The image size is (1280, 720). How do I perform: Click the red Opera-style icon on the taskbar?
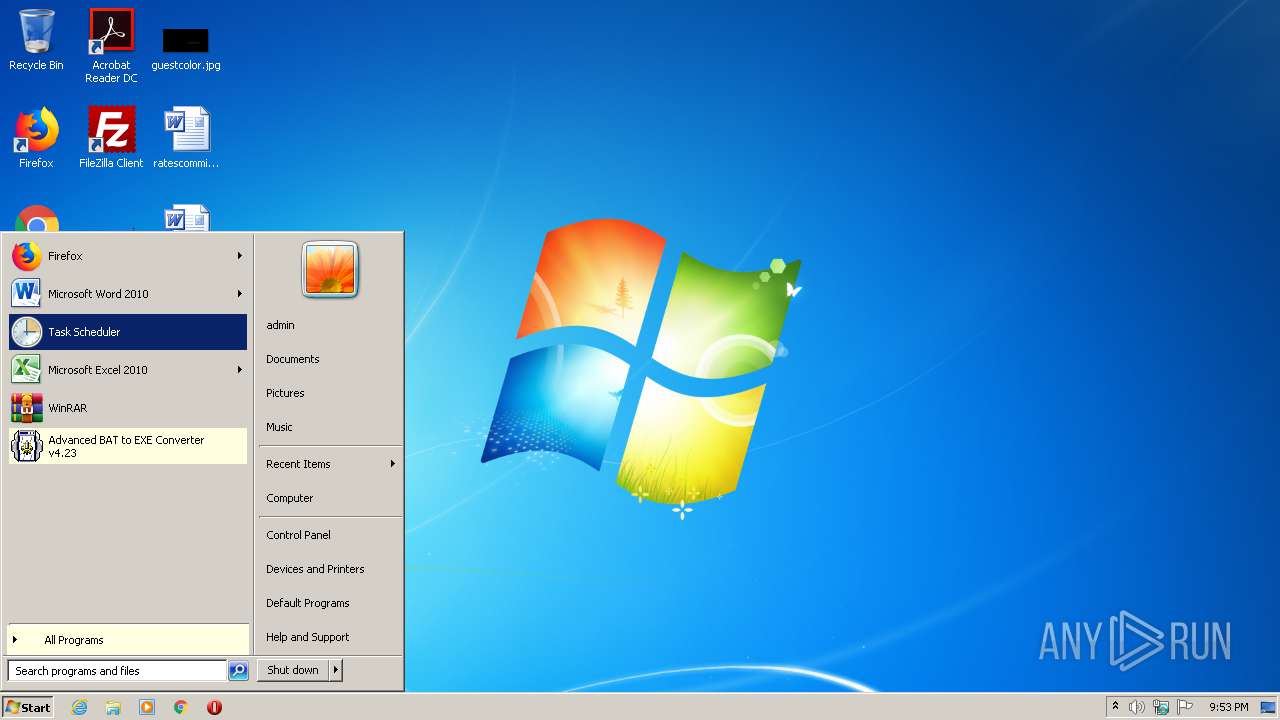214,707
